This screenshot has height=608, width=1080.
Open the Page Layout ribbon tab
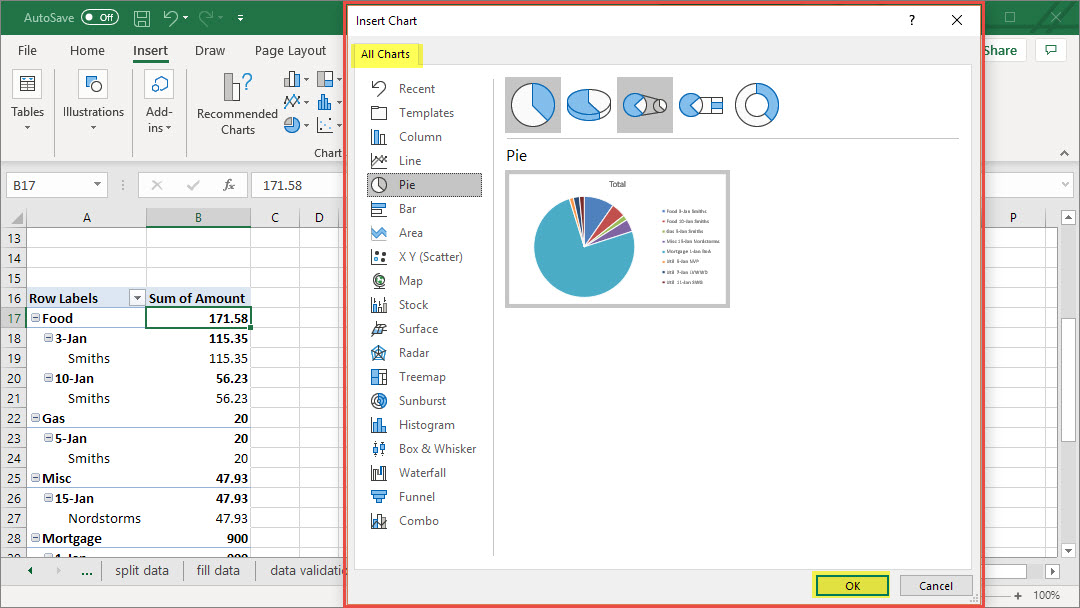pos(290,51)
